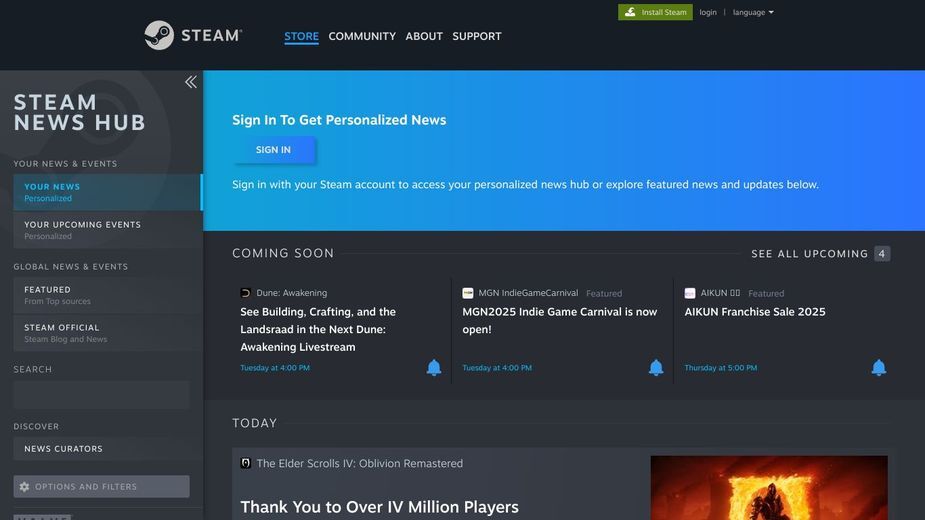Toggle reminder bell for Dune: Awakening livestream
925x520 pixels.
tap(434, 368)
